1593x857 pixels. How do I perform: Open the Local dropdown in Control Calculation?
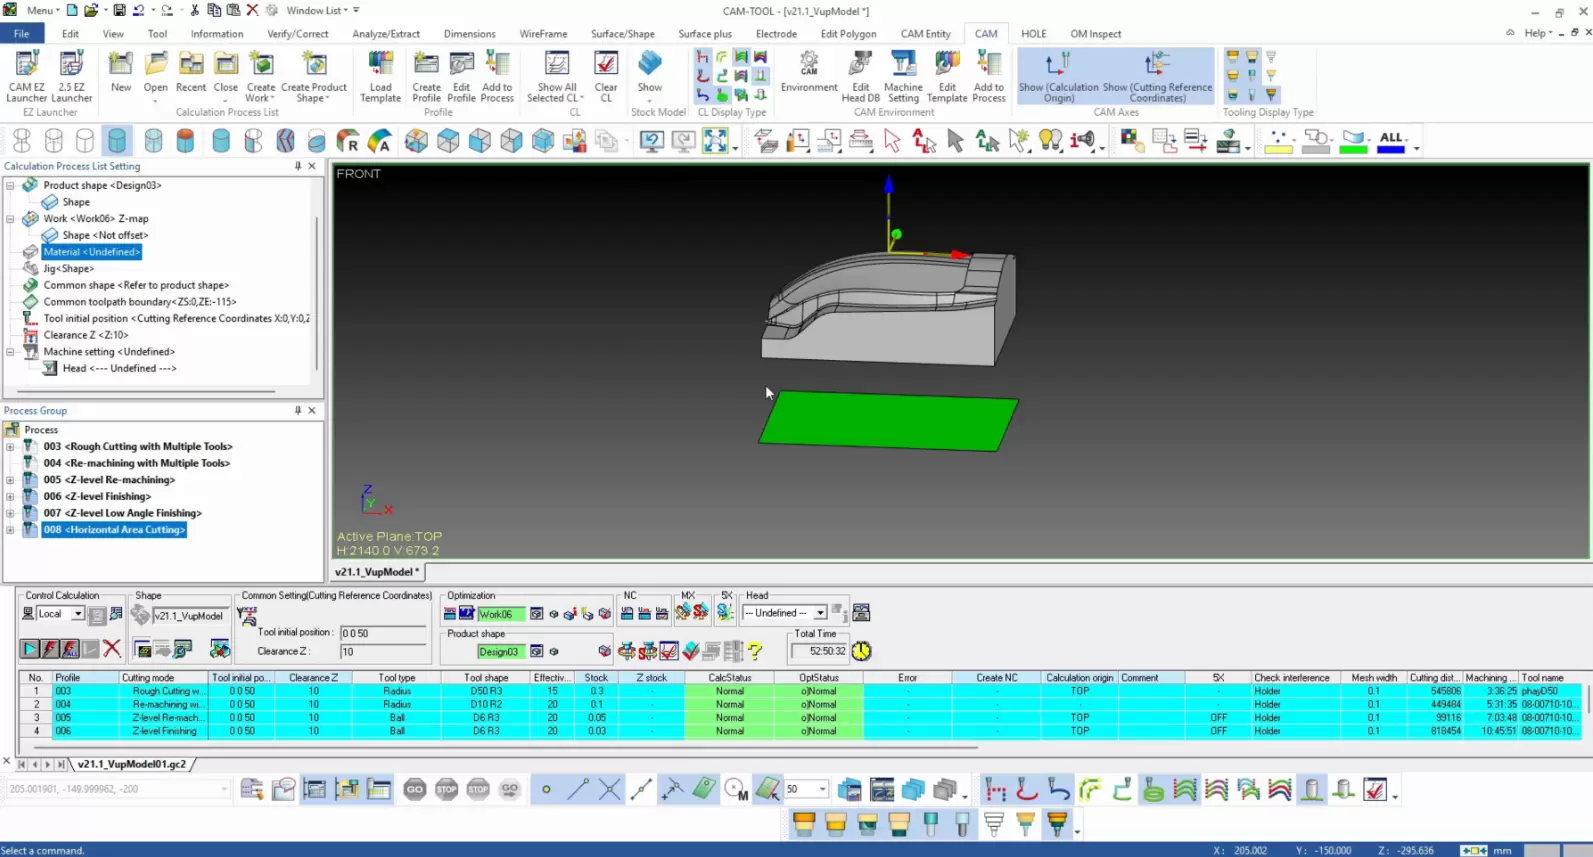(x=77, y=614)
